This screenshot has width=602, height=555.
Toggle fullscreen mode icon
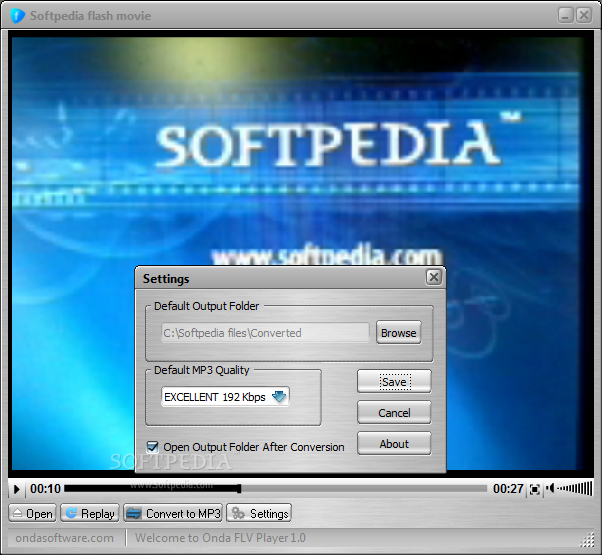click(534, 489)
